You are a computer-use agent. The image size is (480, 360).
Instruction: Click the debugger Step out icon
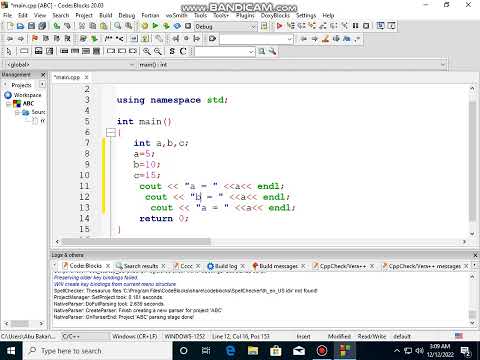click(x=323, y=26)
